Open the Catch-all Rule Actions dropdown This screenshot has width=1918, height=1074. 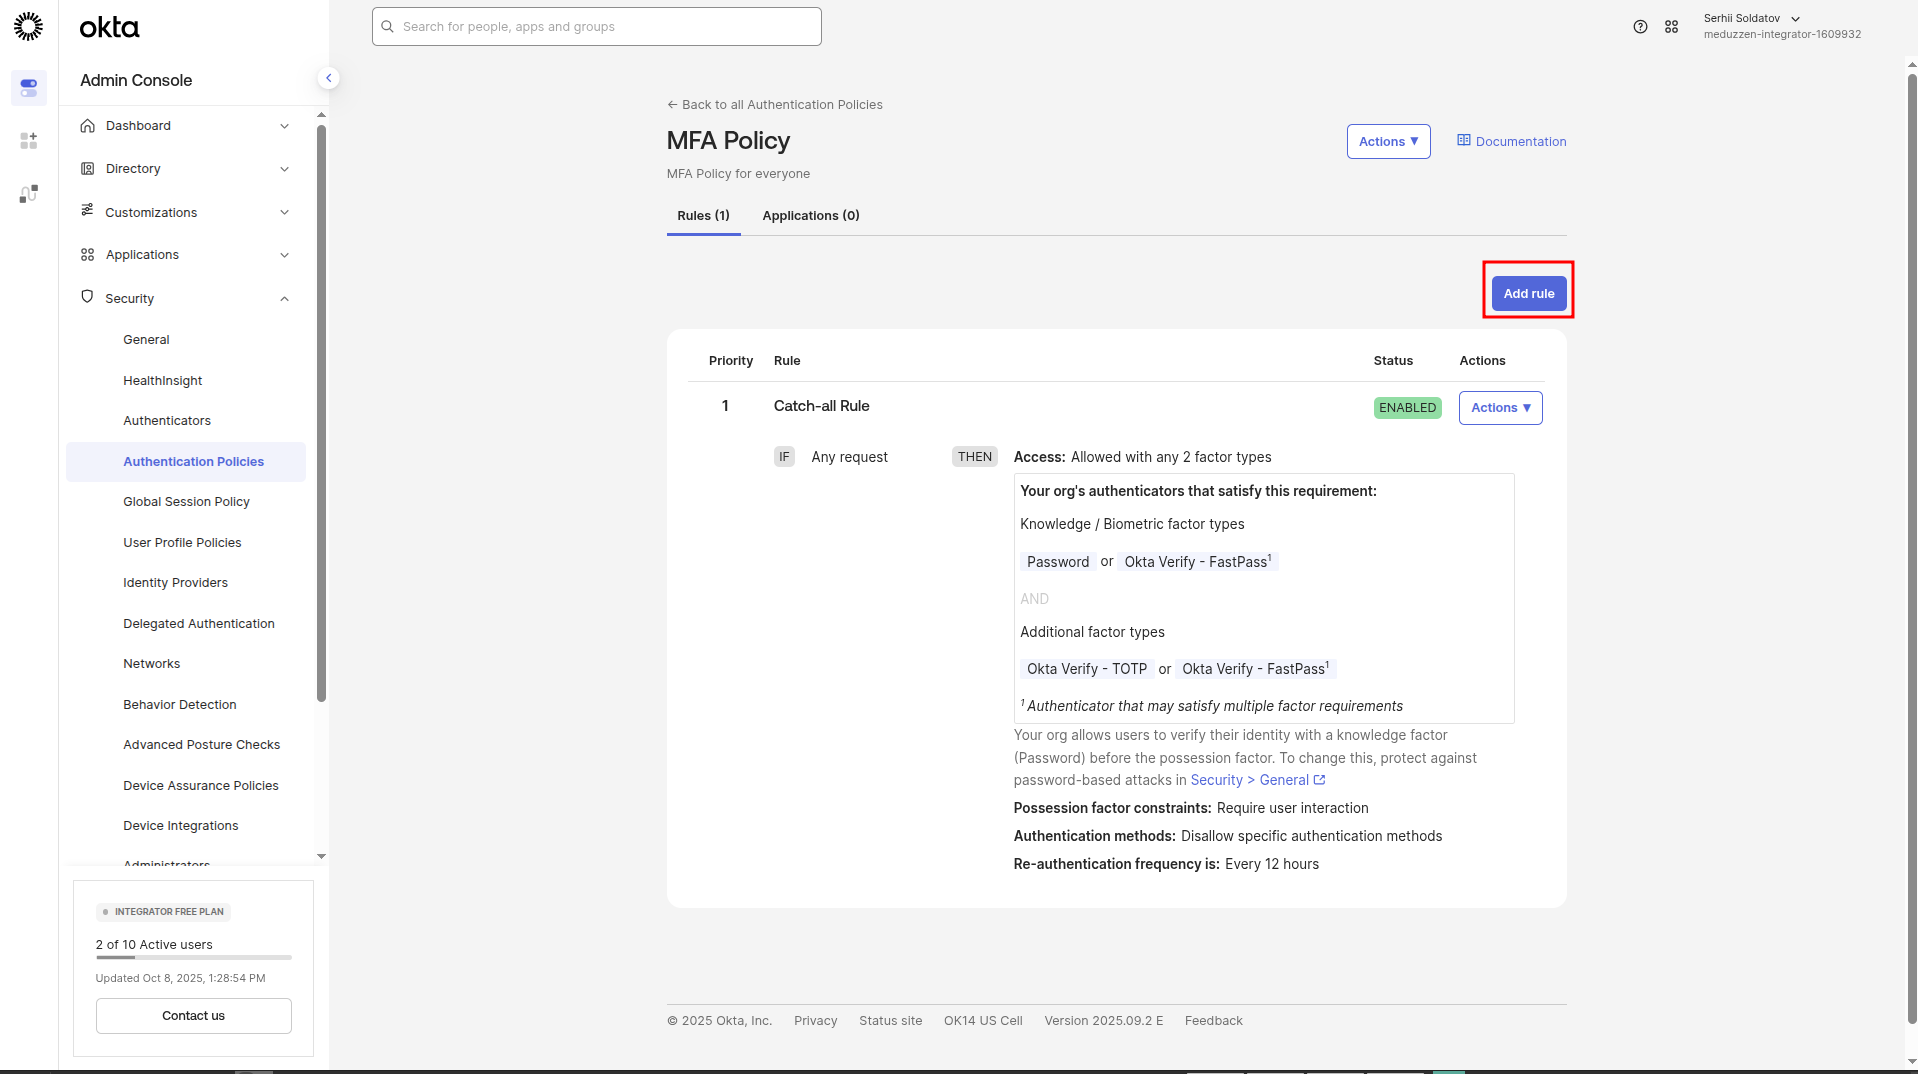pos(1500,408)
